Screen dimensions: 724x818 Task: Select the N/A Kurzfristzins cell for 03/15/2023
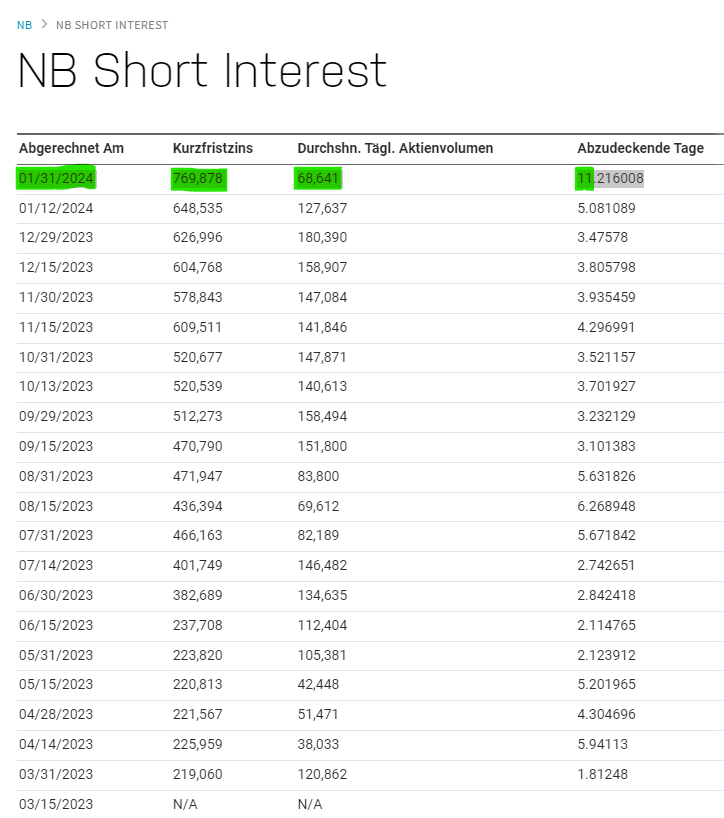[x=183, y=803]
